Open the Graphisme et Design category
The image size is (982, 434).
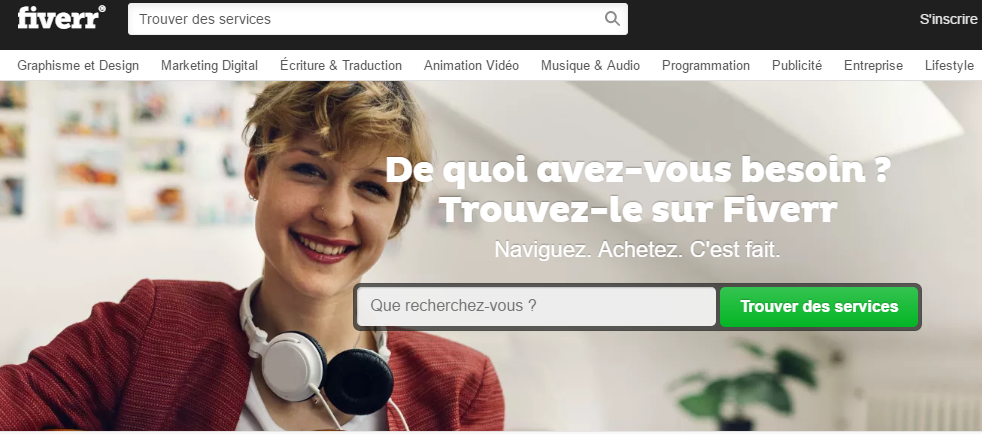78,65
